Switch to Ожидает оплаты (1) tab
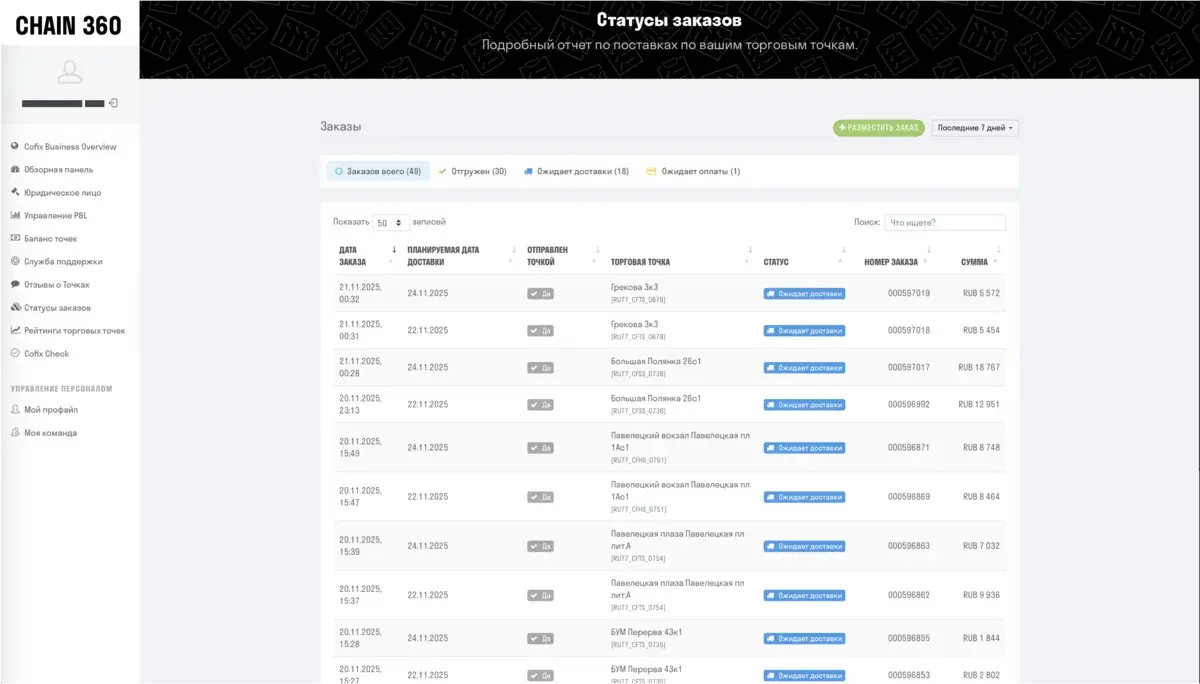Screen dimensions: 1200x684 pyautogui.click(x=693, y=172)
